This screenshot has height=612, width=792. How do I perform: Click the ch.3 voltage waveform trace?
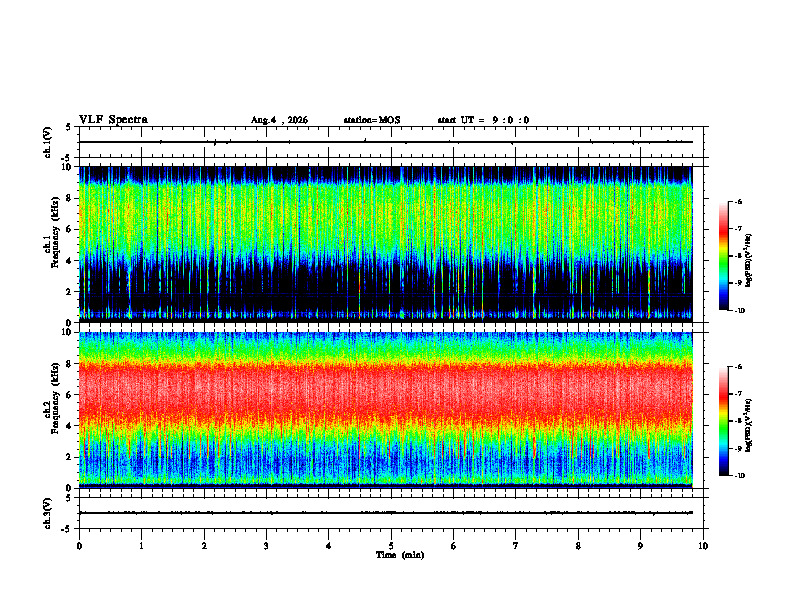[x=385, y=513]
